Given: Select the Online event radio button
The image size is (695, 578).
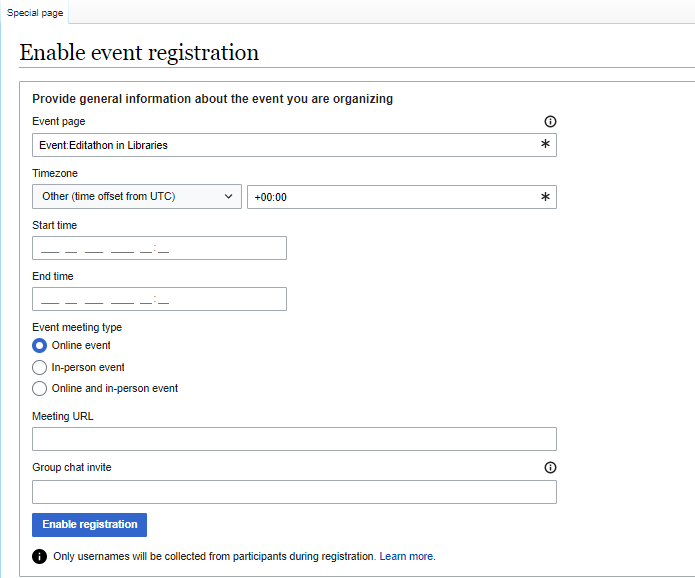Looking at the screenshot, I should pyautogui.click(x=40, y=346).
